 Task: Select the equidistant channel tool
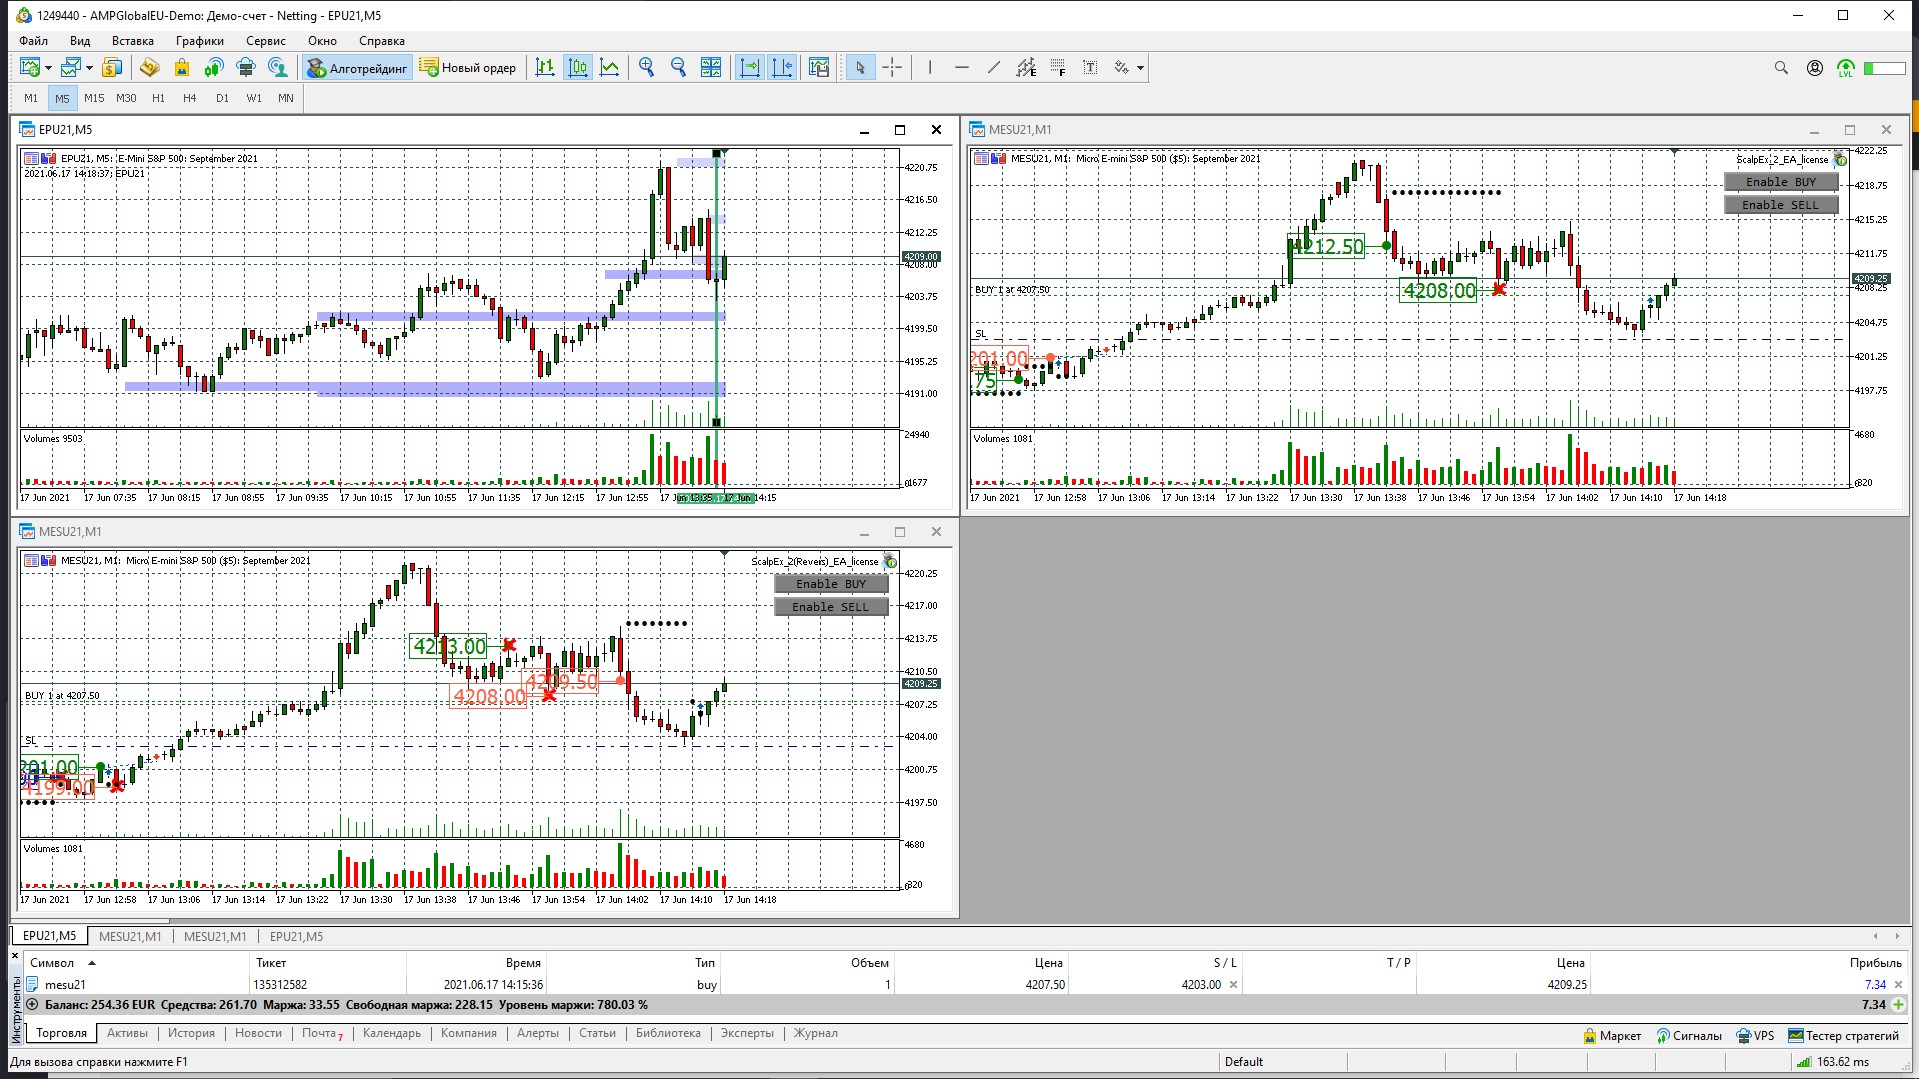pyautogui.click(x=1026, y=67)
